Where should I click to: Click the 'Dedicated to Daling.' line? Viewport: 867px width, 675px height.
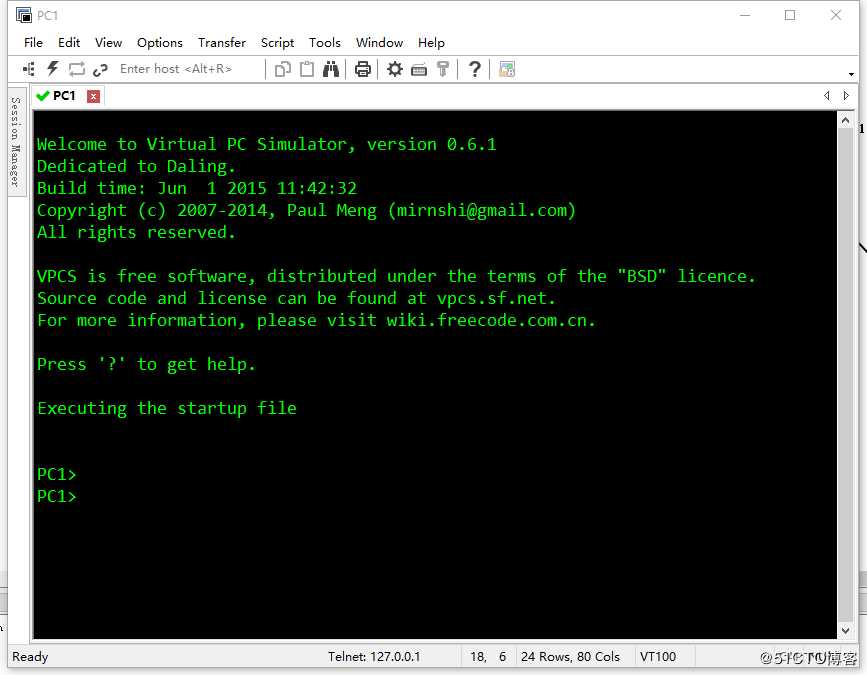click(x=136, y=166)
